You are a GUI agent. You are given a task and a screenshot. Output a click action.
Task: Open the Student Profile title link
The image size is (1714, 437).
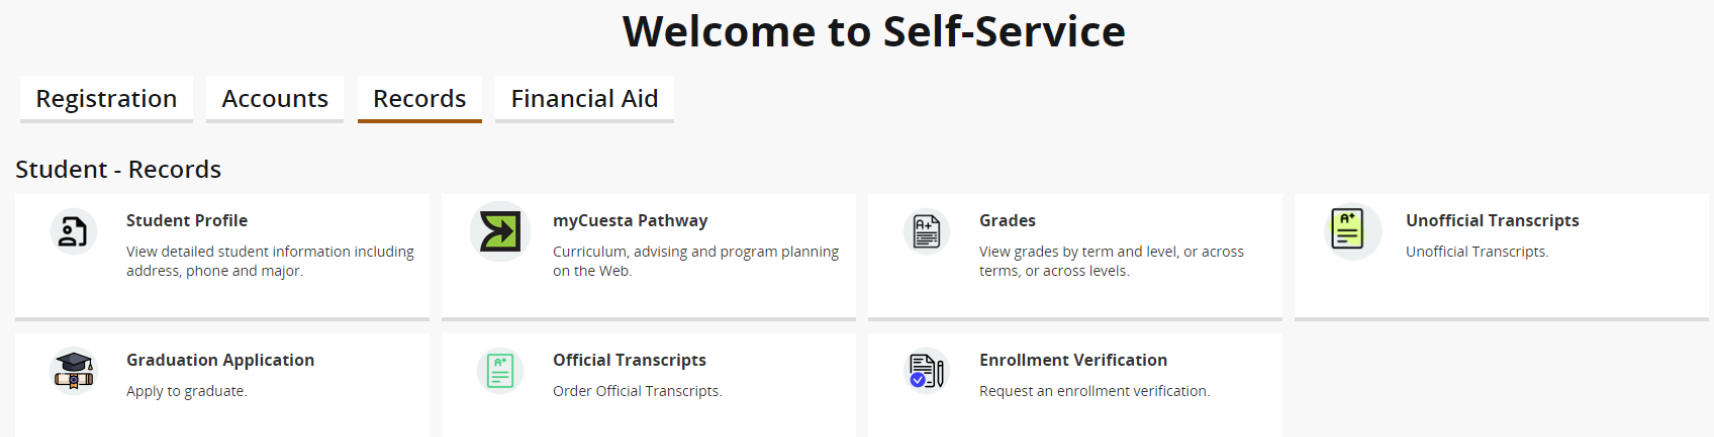point(187,221)
